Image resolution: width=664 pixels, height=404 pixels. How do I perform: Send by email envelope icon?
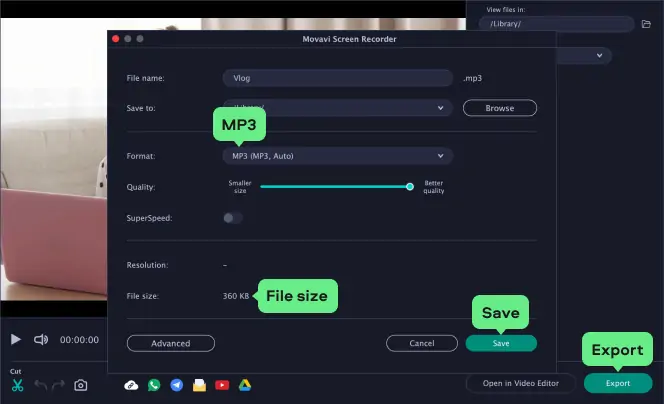pos(199,385)
